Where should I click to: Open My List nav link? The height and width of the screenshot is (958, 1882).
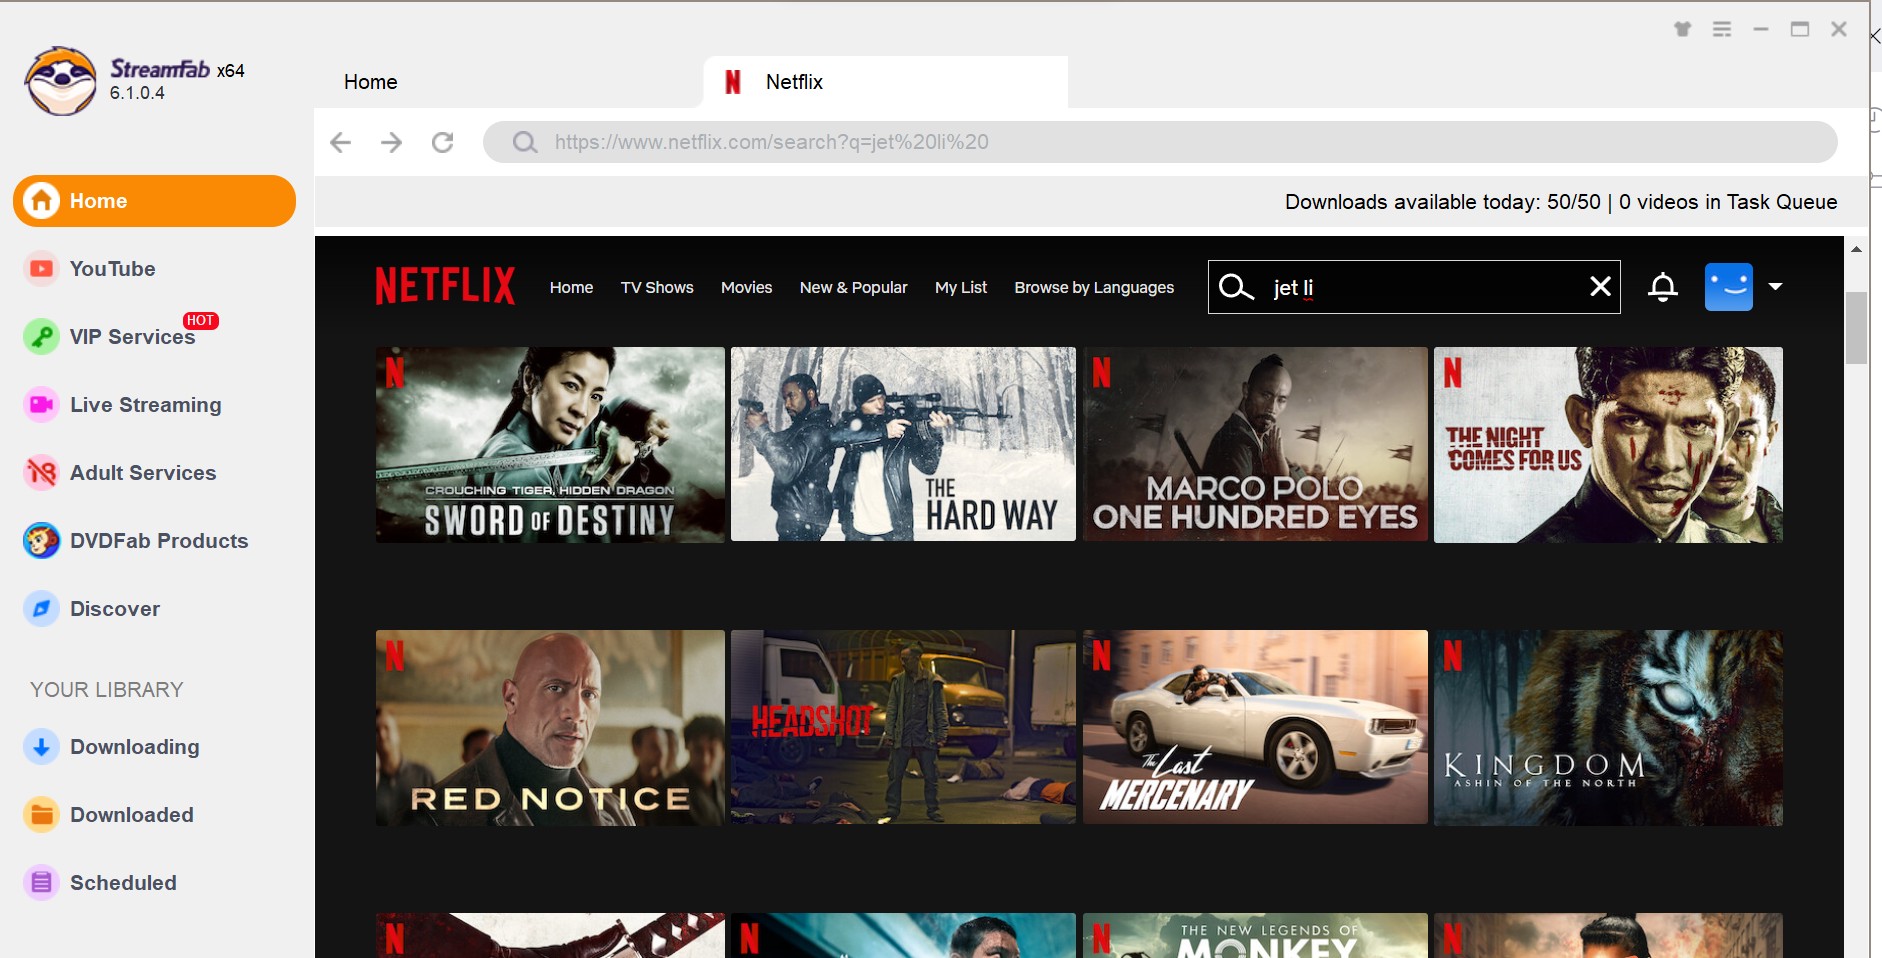tap(961, 288)
